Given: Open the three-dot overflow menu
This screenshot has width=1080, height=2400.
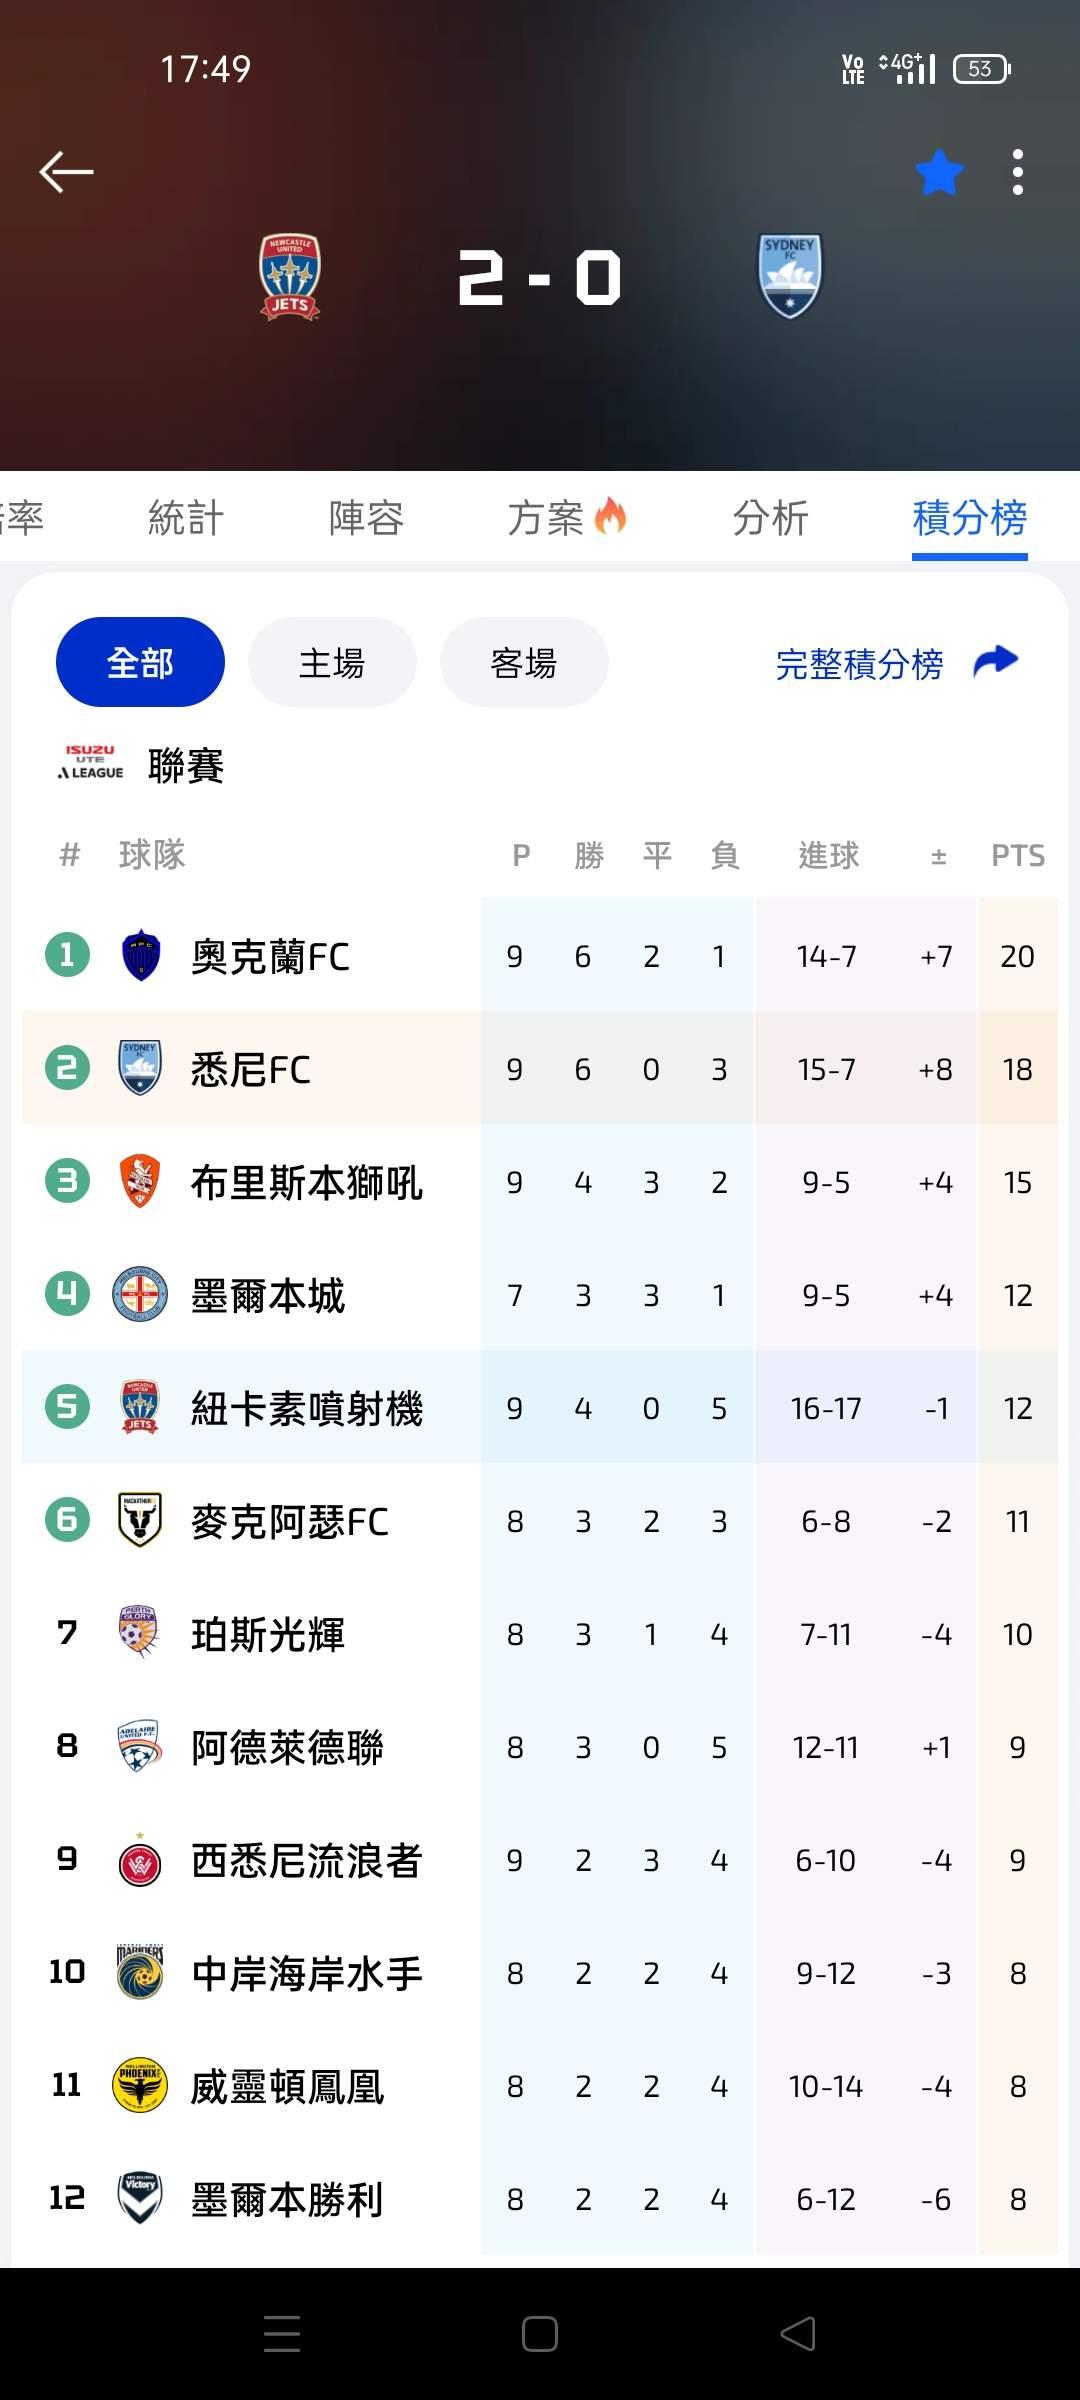Looking at the screenshot, I should click(1017, 173).
